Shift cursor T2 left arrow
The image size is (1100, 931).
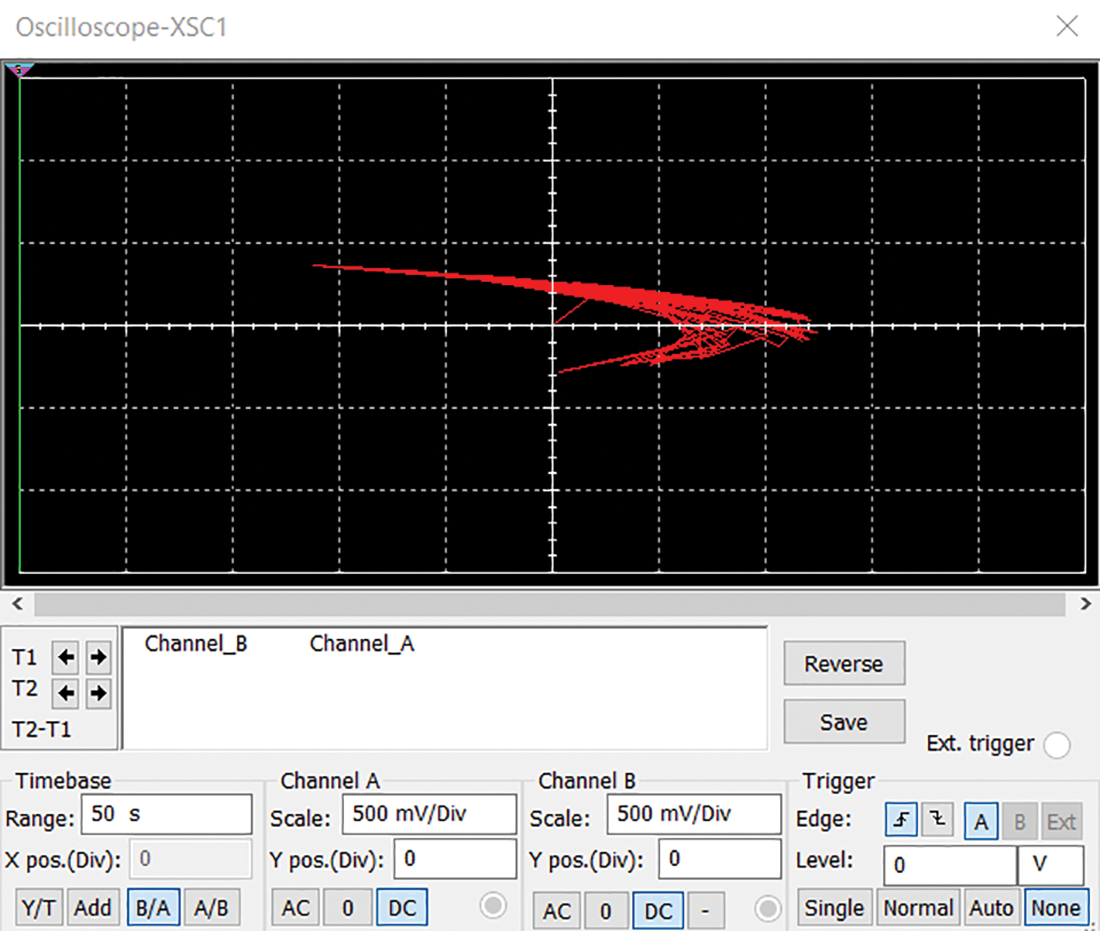click(66, 692)
